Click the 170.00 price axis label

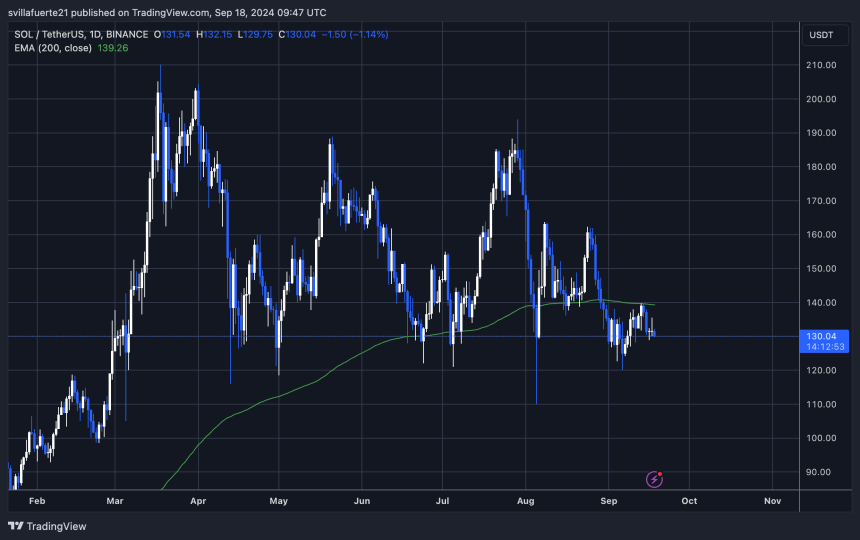tap(821, 201)
